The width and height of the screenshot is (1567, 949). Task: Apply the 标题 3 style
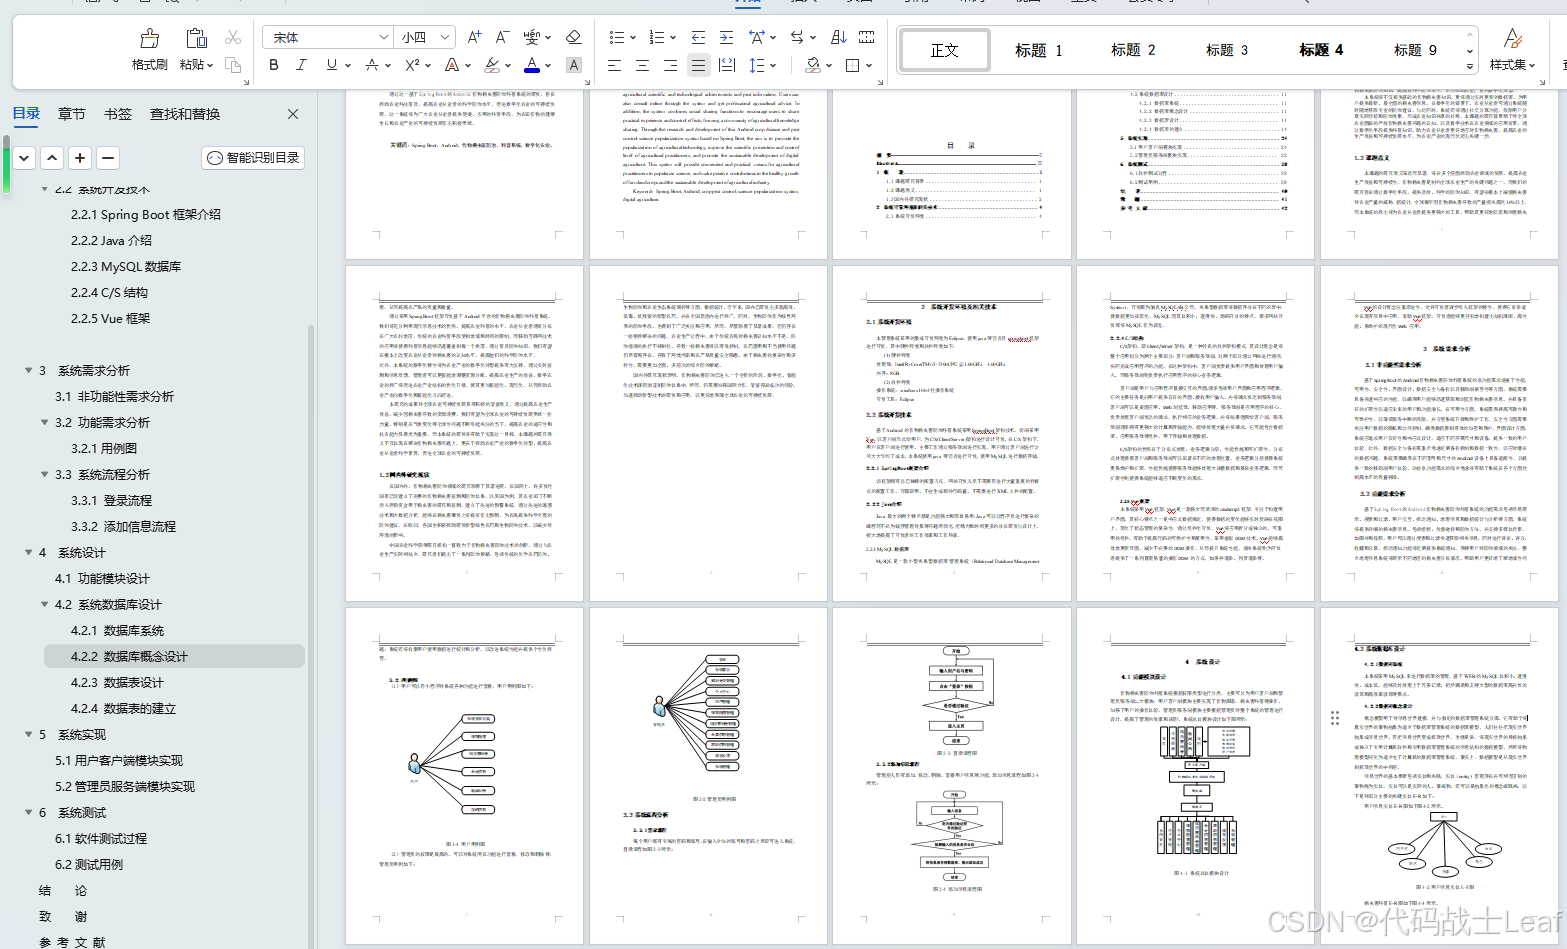pyautogui.click(x=1227, y=50)
